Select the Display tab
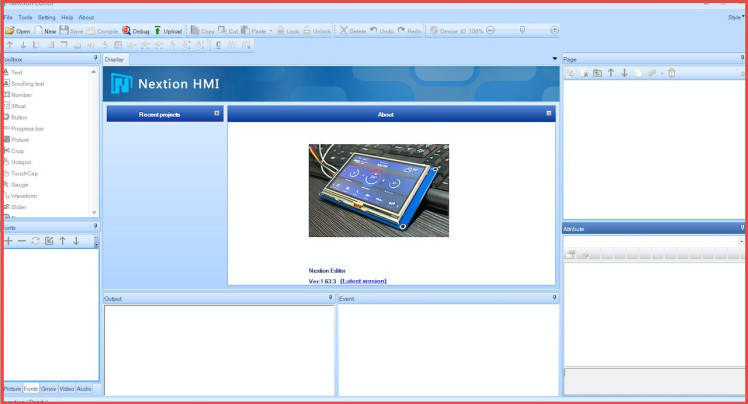This screenshot has width=748, height=404. click(114, 59)
